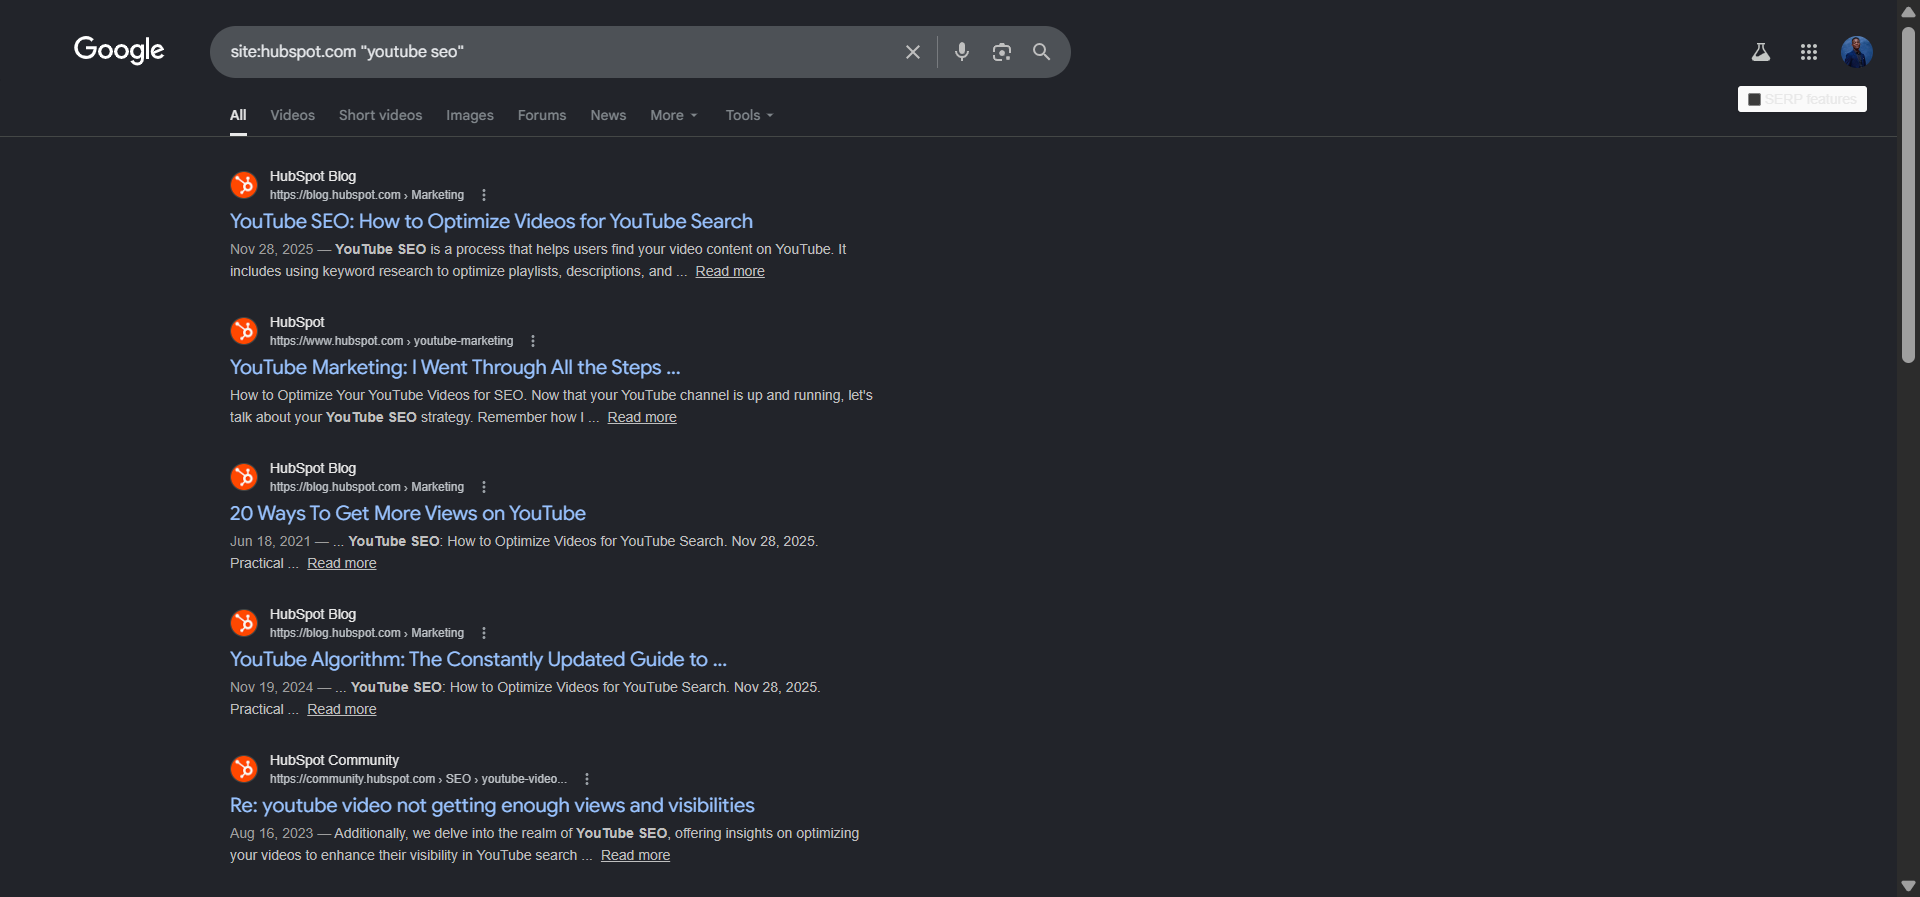Screen dimensions: 1920x897
Task: Click HubSpot favicon of YouTube Marketing result
Action: (x=244, y=331)
